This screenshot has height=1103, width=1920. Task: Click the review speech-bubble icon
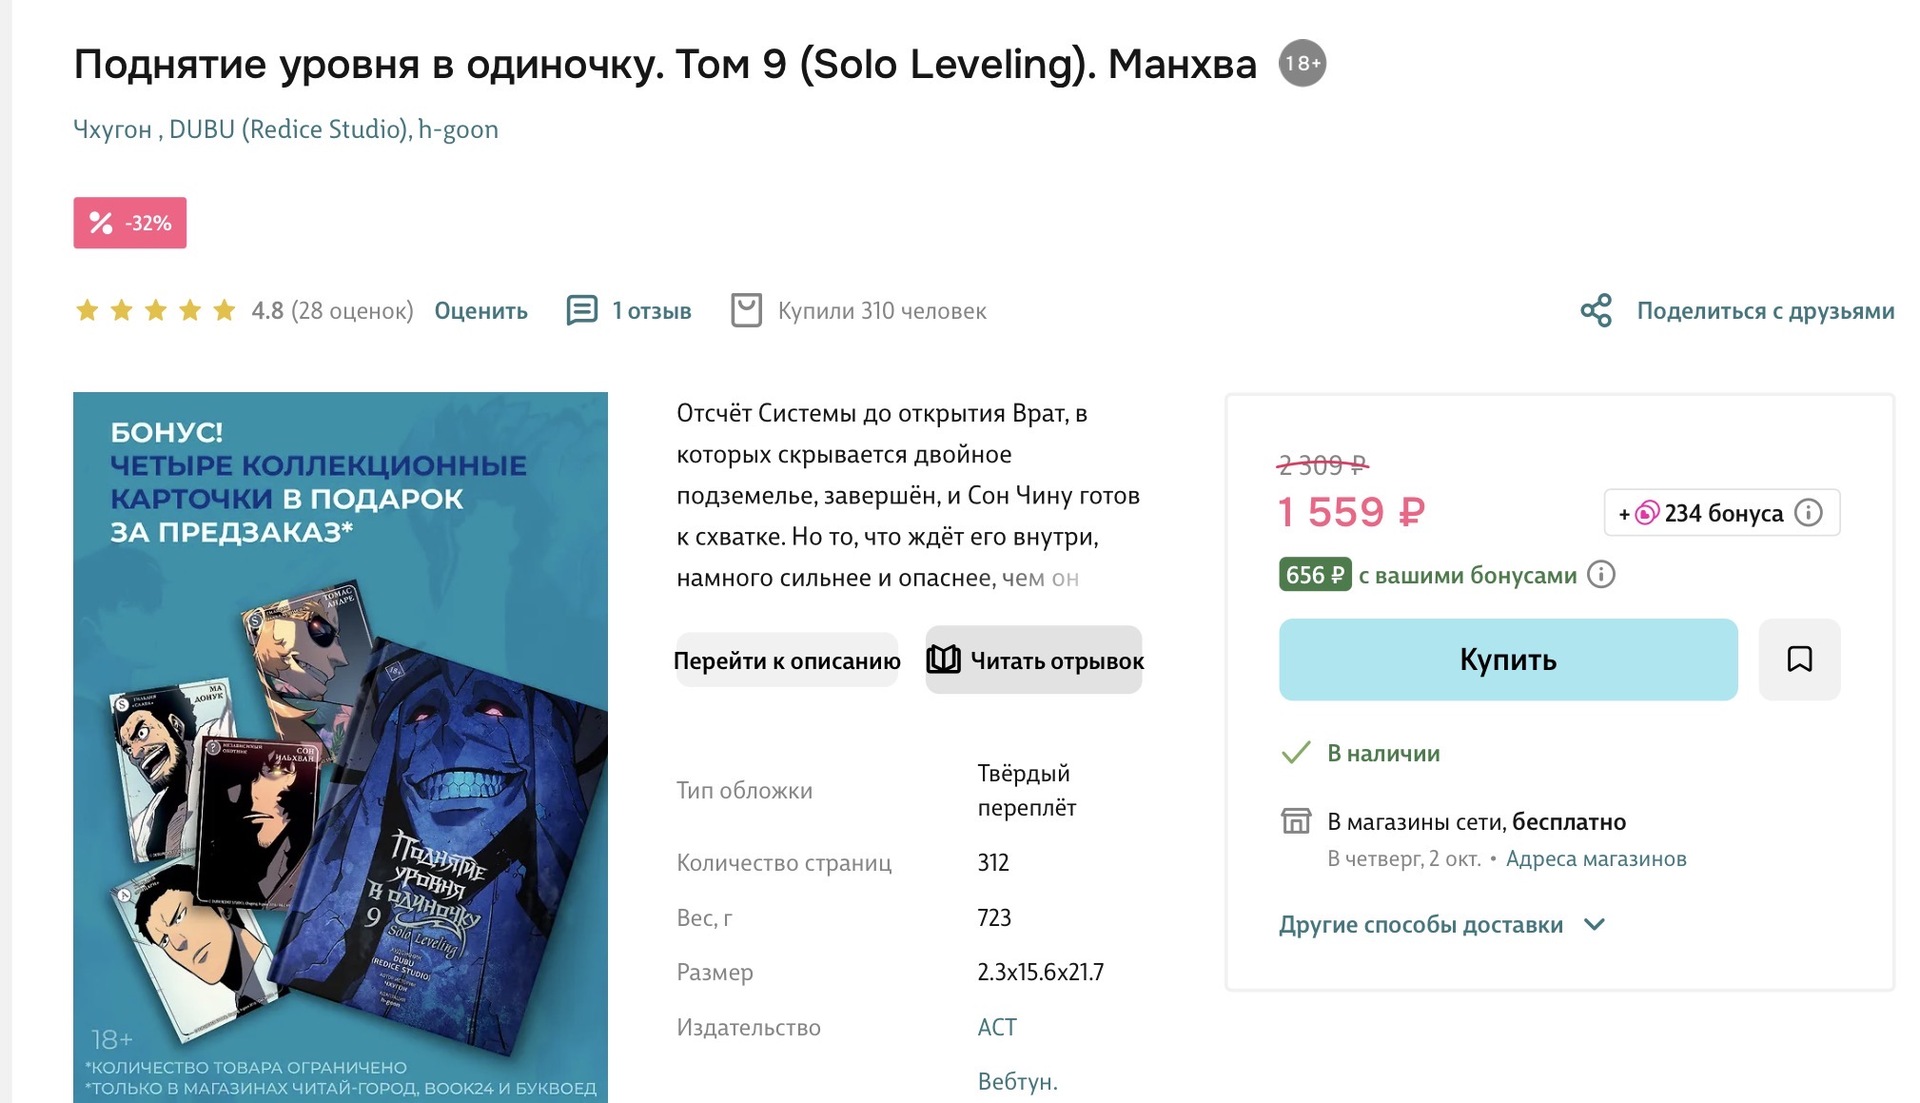[581, 310]
